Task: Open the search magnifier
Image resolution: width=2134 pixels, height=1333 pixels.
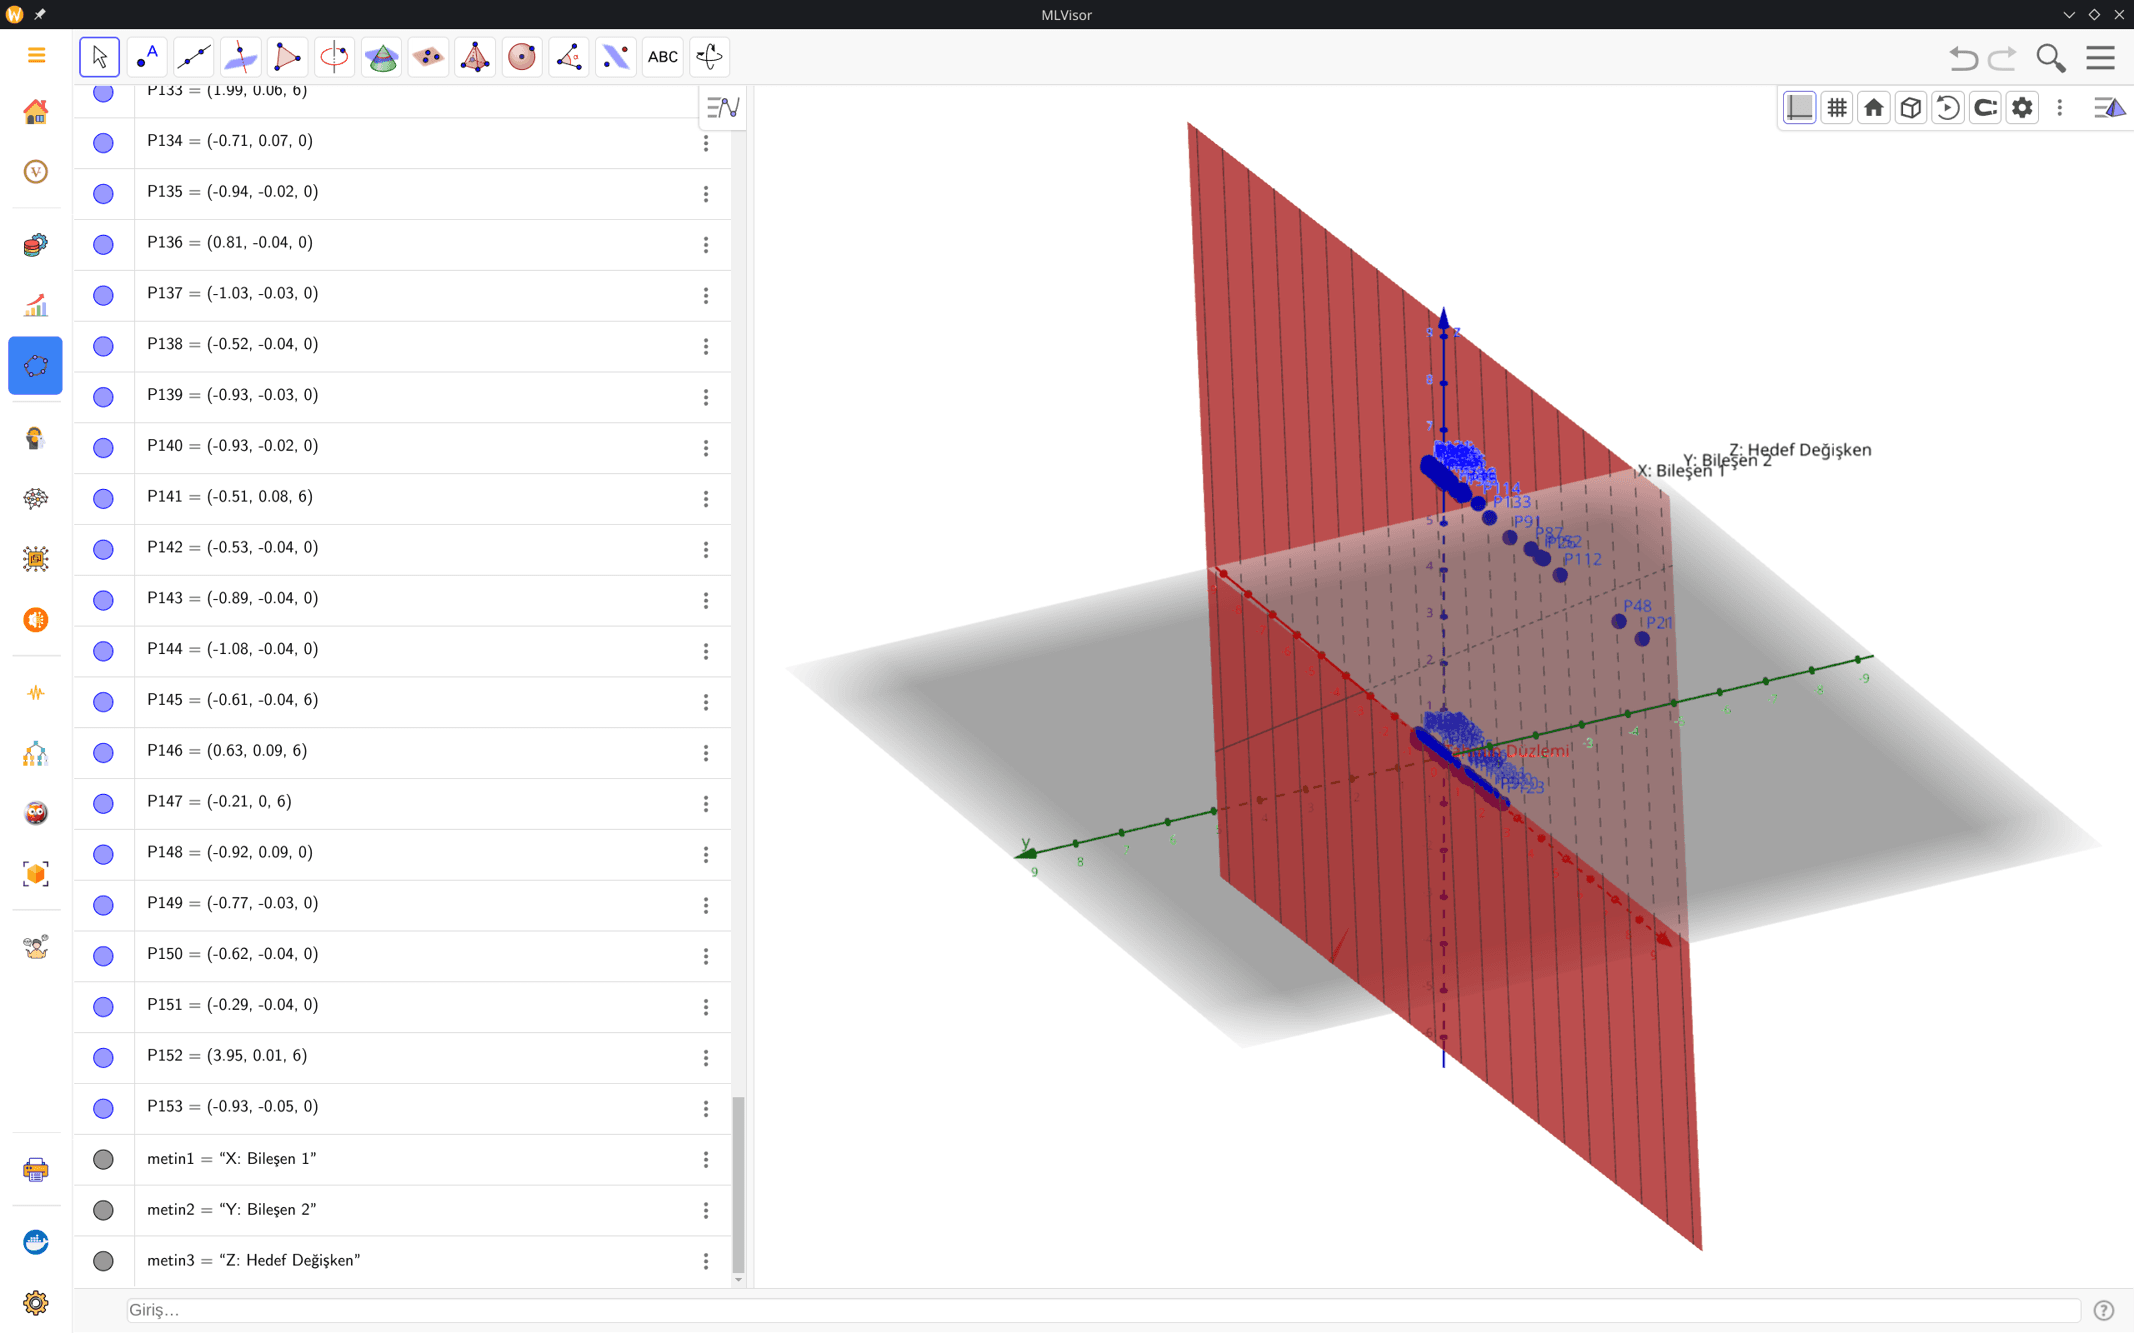Action: point(2051,58)
